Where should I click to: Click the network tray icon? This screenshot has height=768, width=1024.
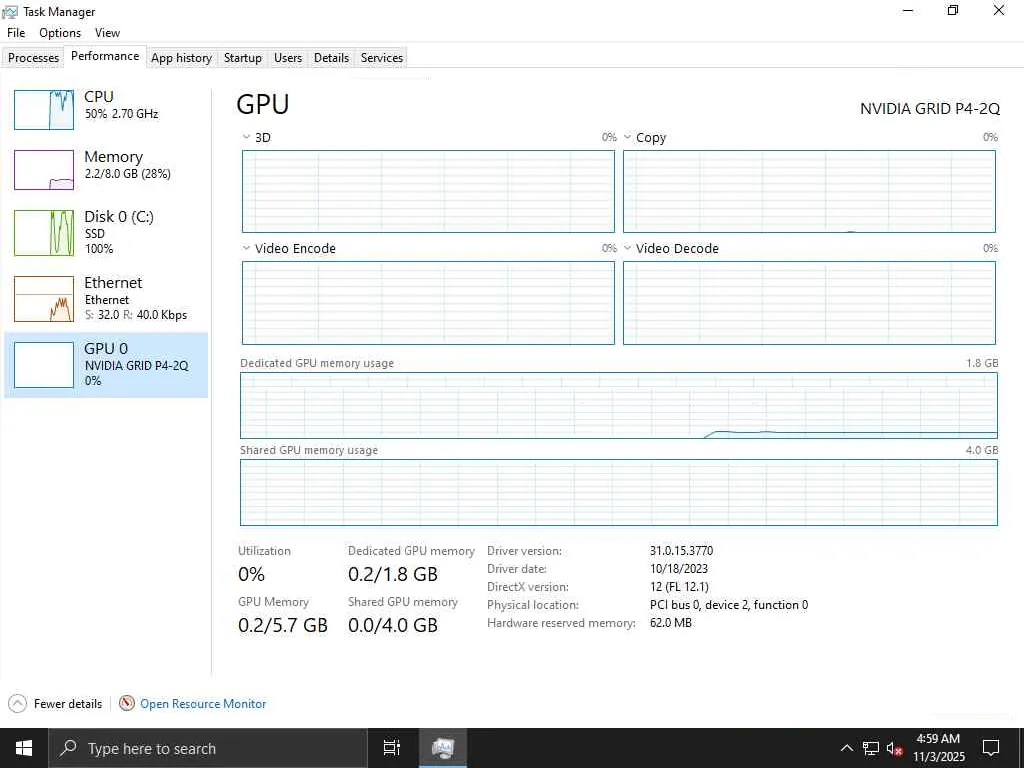coord(871,748)
